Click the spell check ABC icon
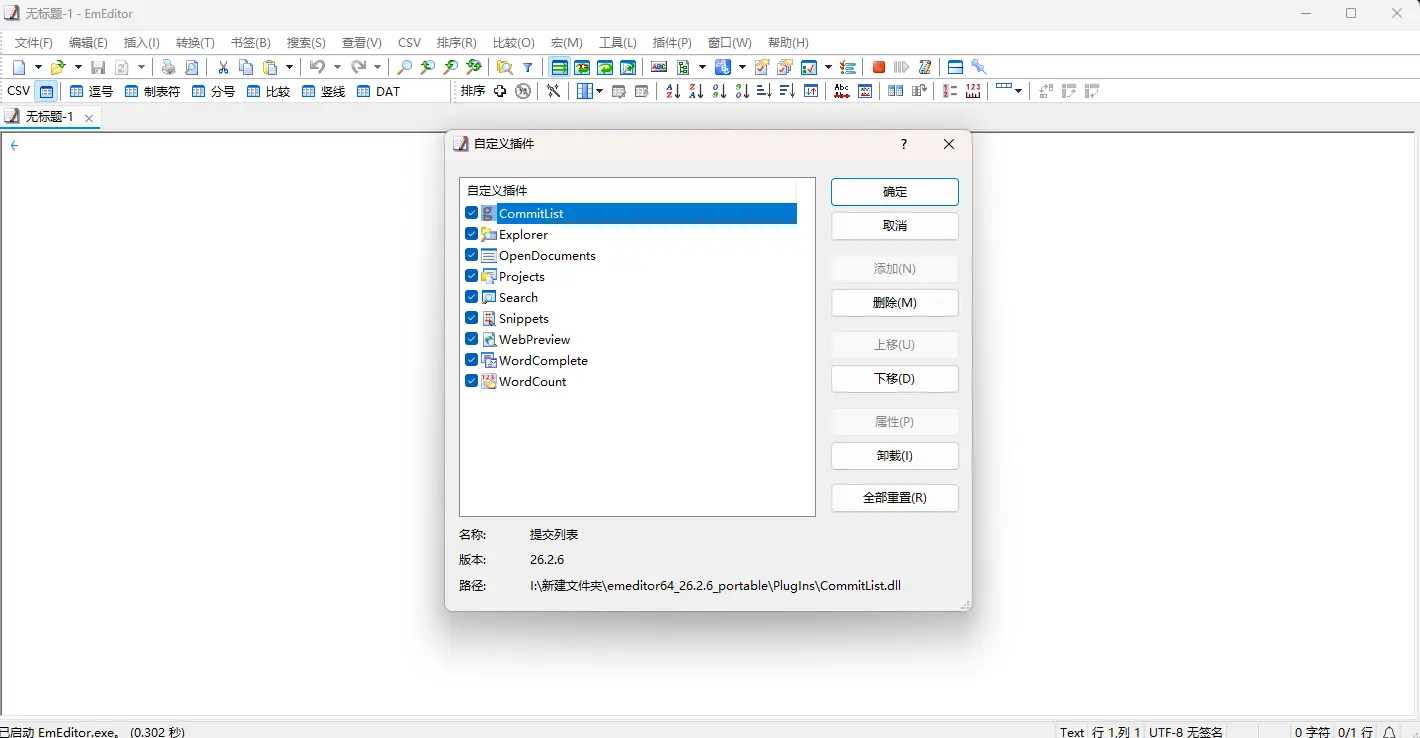 click(659, 67)
